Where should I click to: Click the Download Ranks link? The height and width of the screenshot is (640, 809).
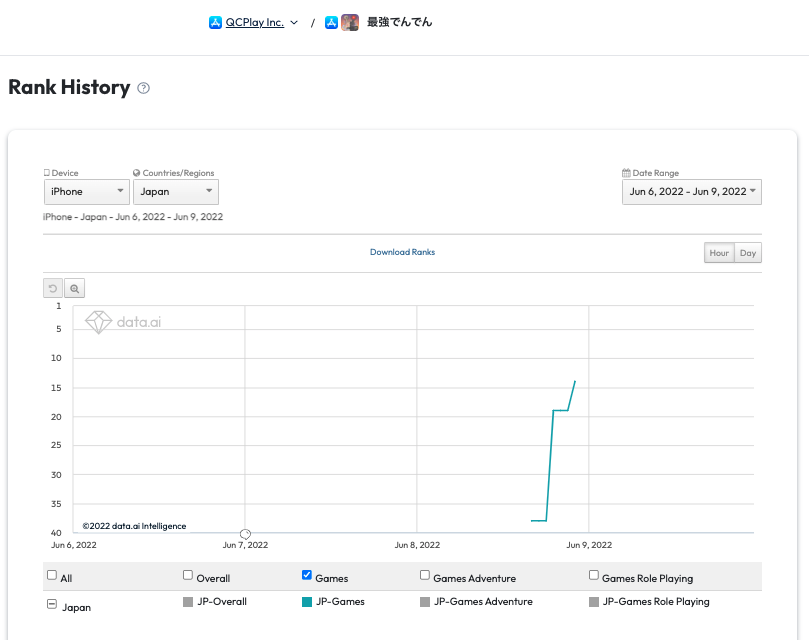point(402,252)
